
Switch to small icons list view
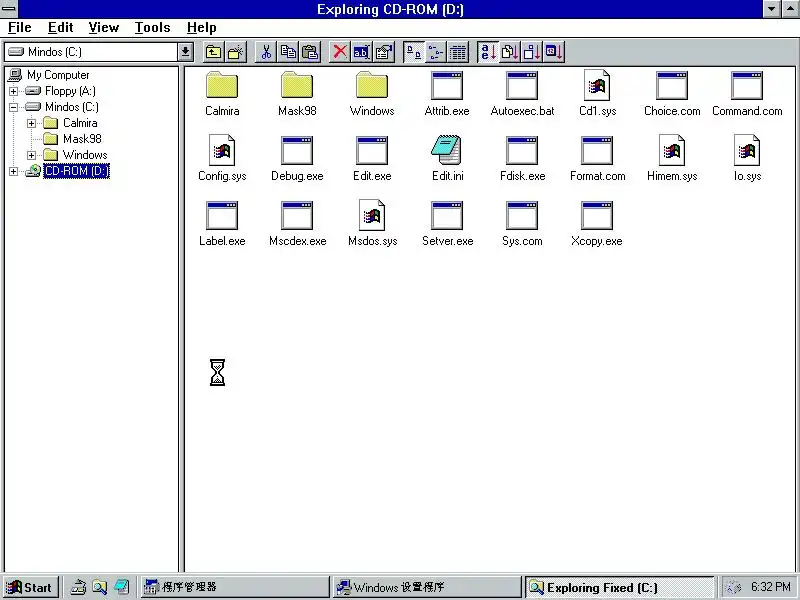[x=436, y=52]
